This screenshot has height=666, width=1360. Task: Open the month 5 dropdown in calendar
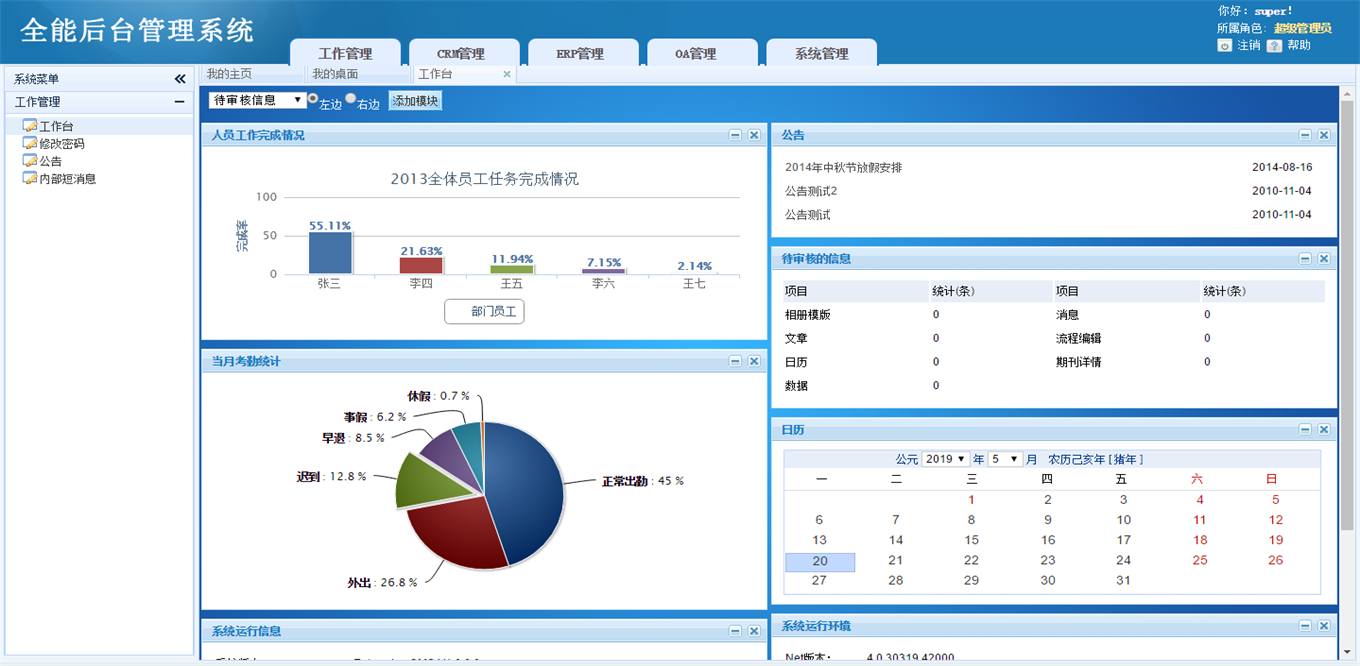pyautogui.click(x=1005, y=459)
